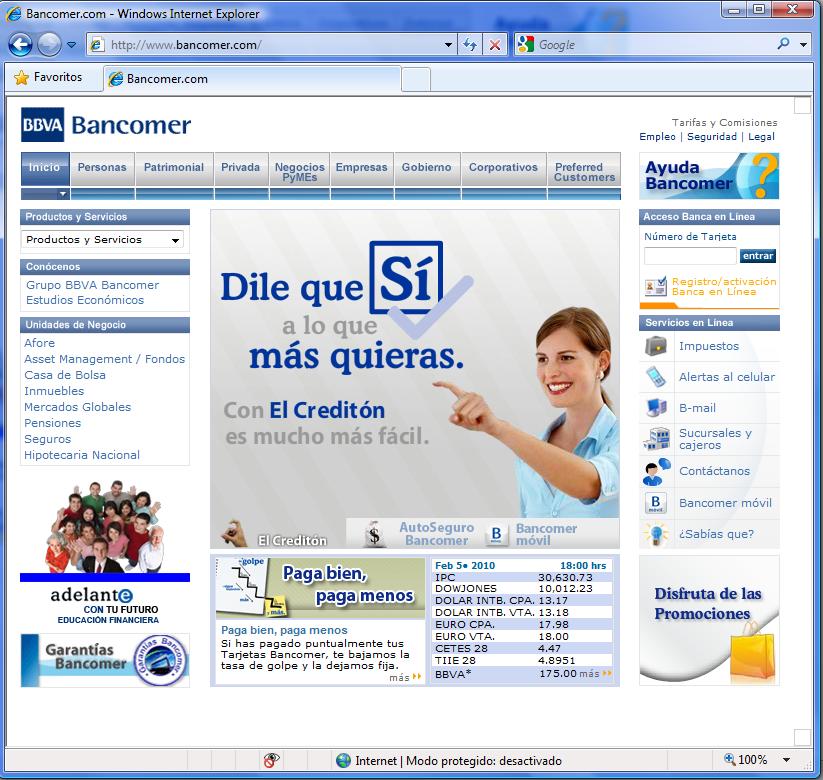Screen dimensions: 823x780
Task: Open Grupo BBVA Bancomer link
Action: click(92, 285)
